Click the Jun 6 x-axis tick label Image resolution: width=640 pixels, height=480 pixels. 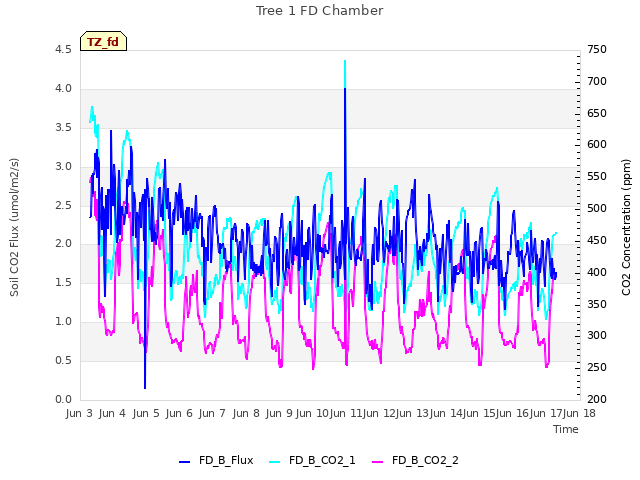179,413
